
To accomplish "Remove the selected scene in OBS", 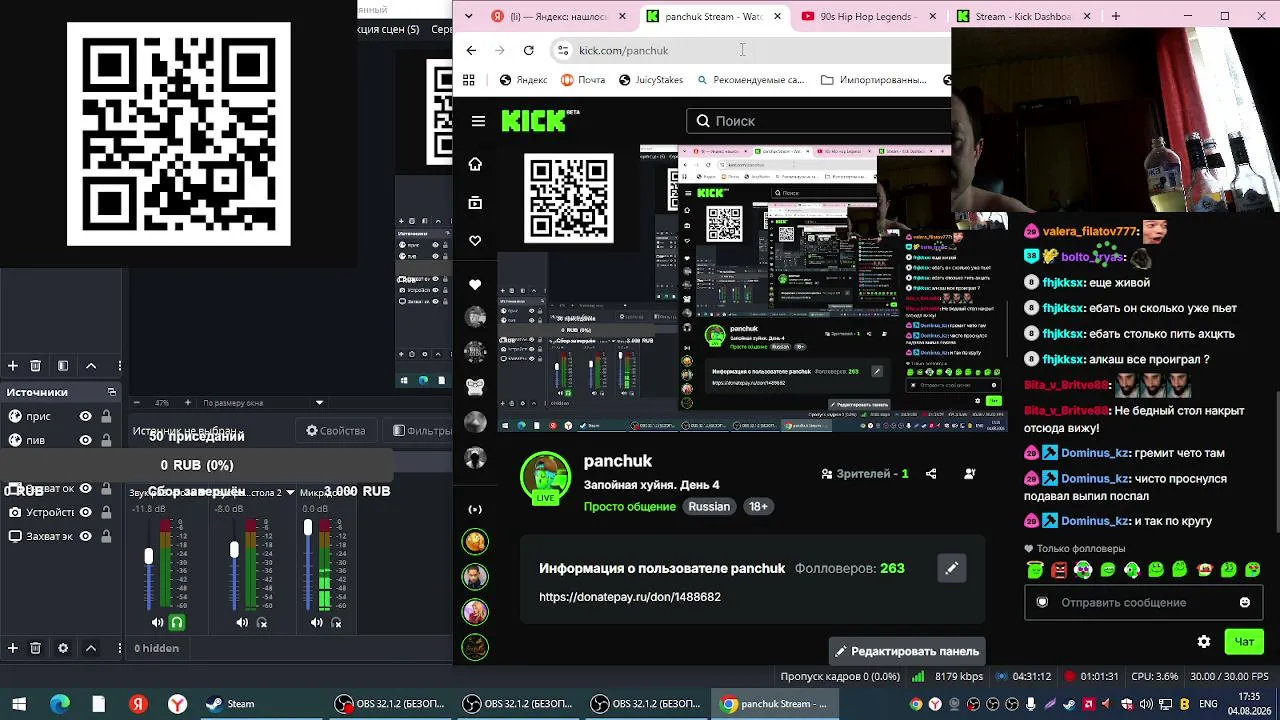I will click(36, 366).
